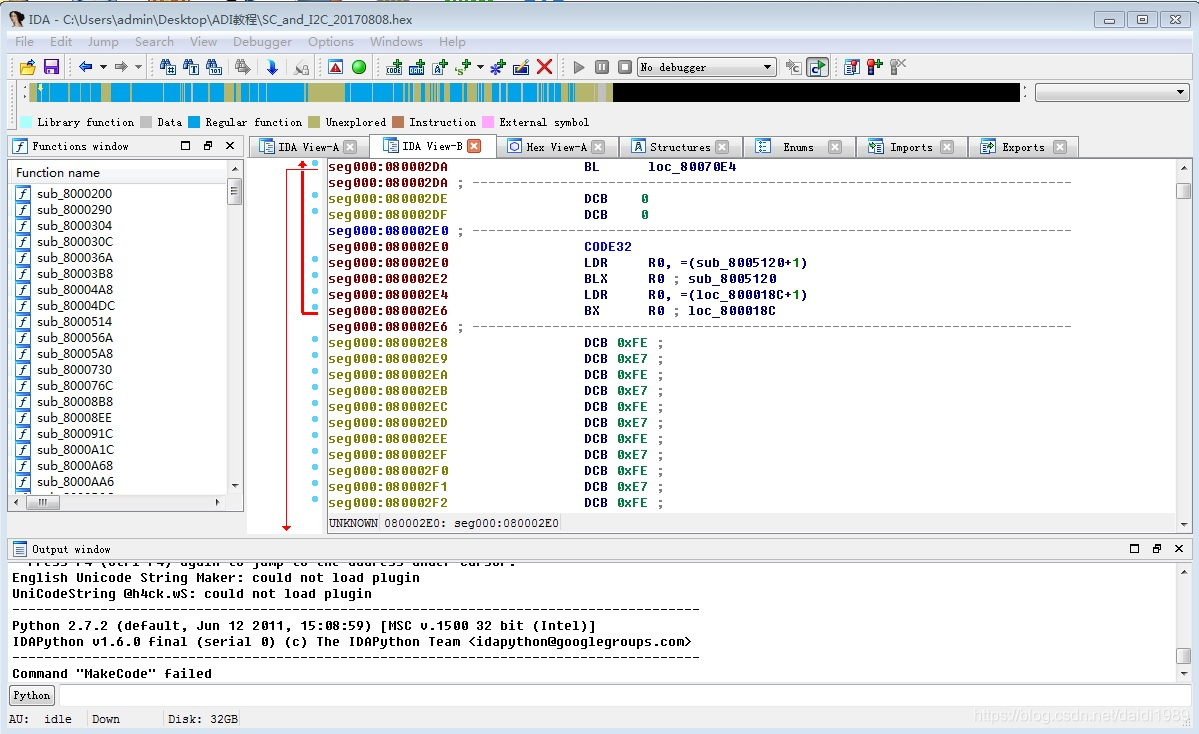Viewport: 1199px width, 734px height.
Task: Open the Debugger menu
Action: [x=262, y=42]
